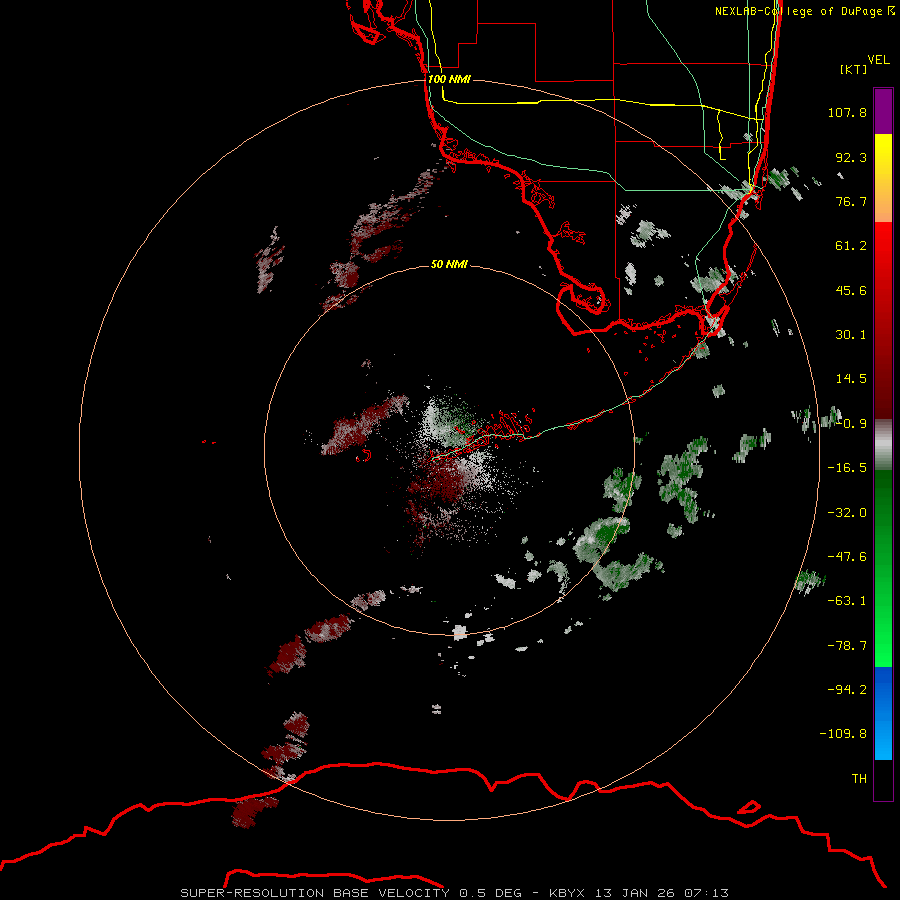Select the 14.5 scale value
The height and width of the screenshot is (900, 900).
coord(851,379)
